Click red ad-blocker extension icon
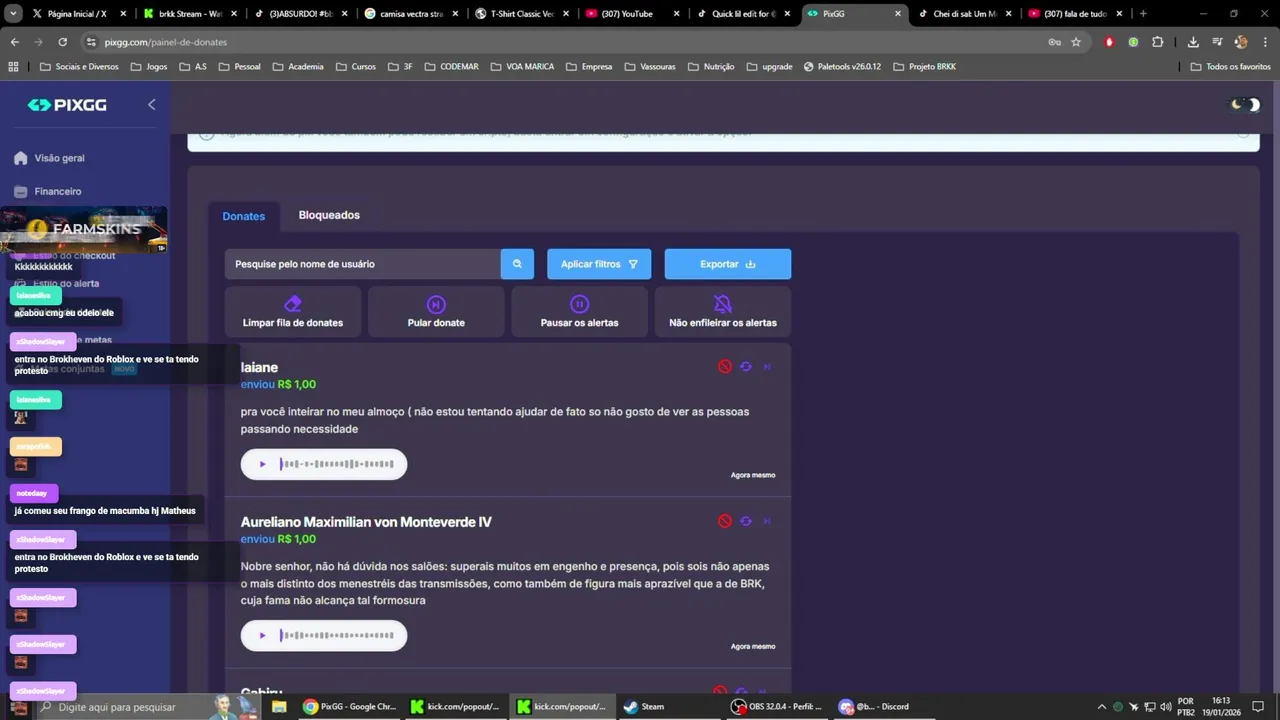This screenshot has height=720, width=1280. (x=1109, y=42)
